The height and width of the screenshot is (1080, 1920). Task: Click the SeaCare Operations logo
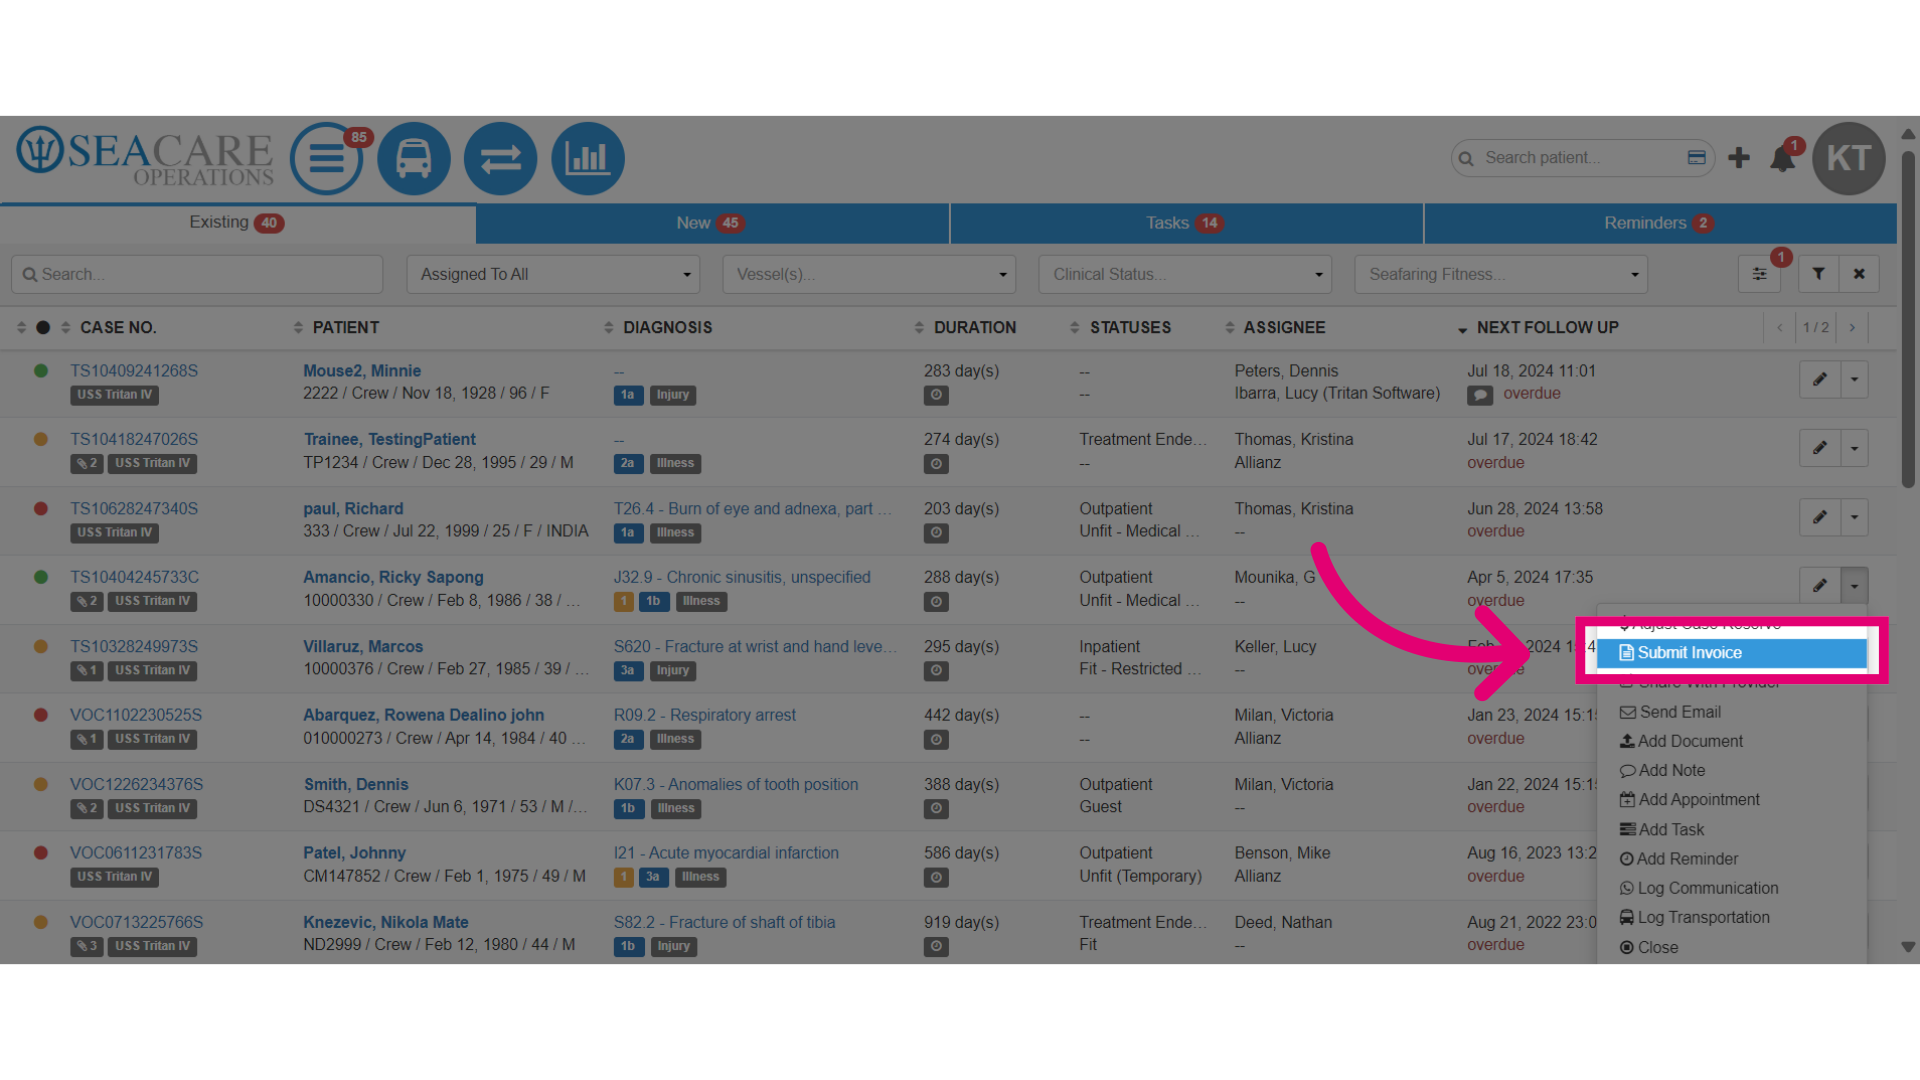[145, 157]
